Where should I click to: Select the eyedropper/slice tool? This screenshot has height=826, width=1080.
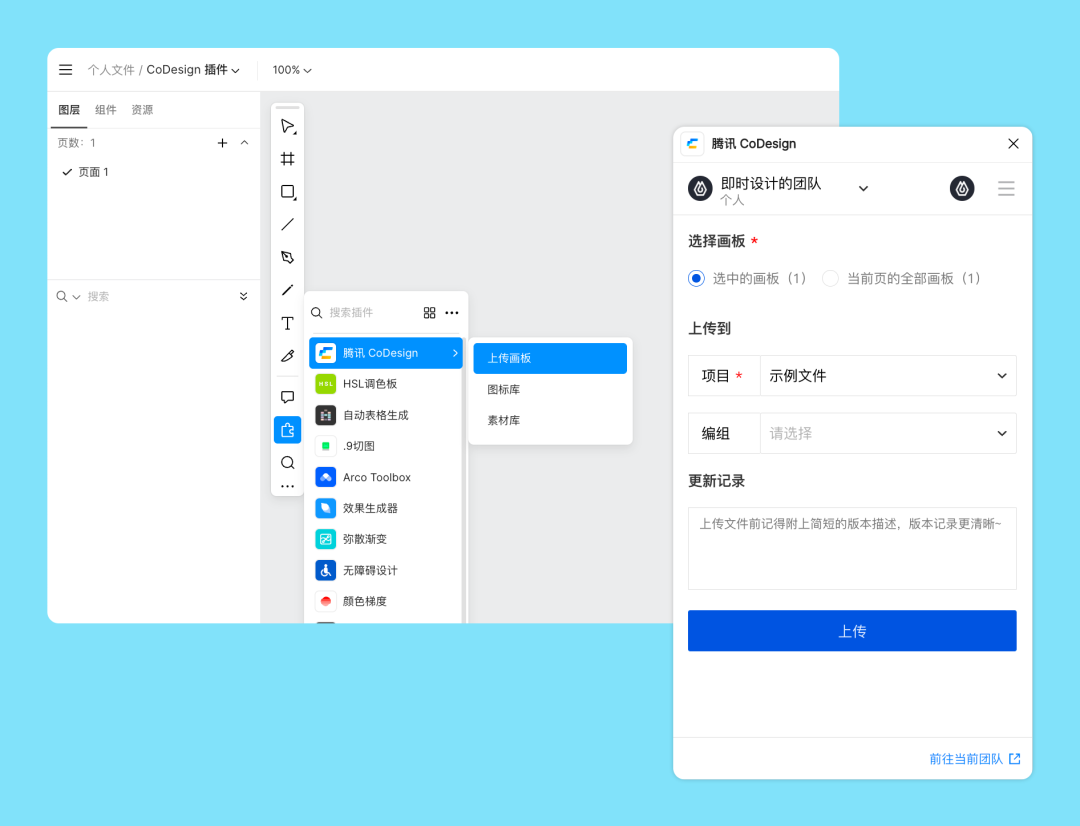(x=288, y=356)
